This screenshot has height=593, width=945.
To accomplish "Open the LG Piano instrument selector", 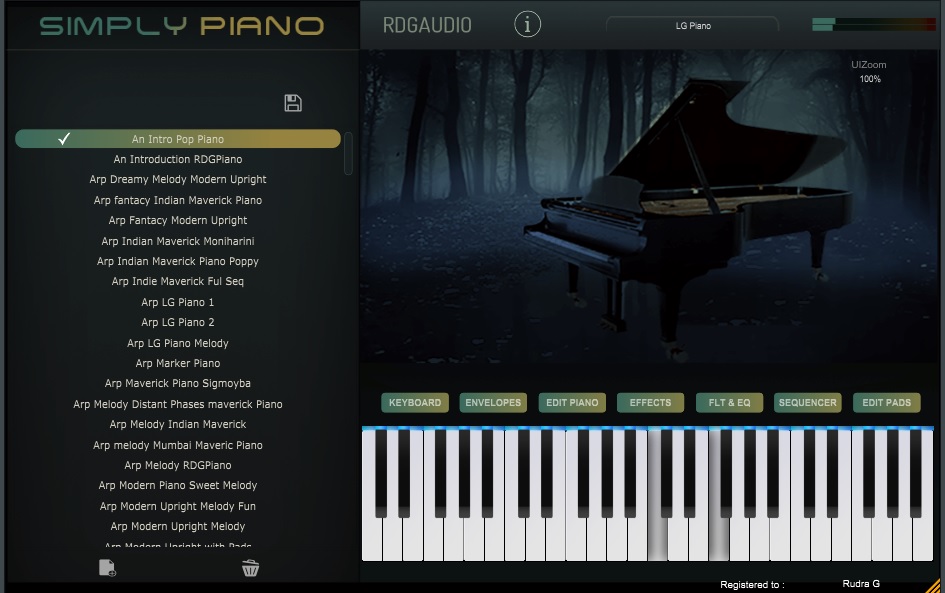I will click(692, 25).
